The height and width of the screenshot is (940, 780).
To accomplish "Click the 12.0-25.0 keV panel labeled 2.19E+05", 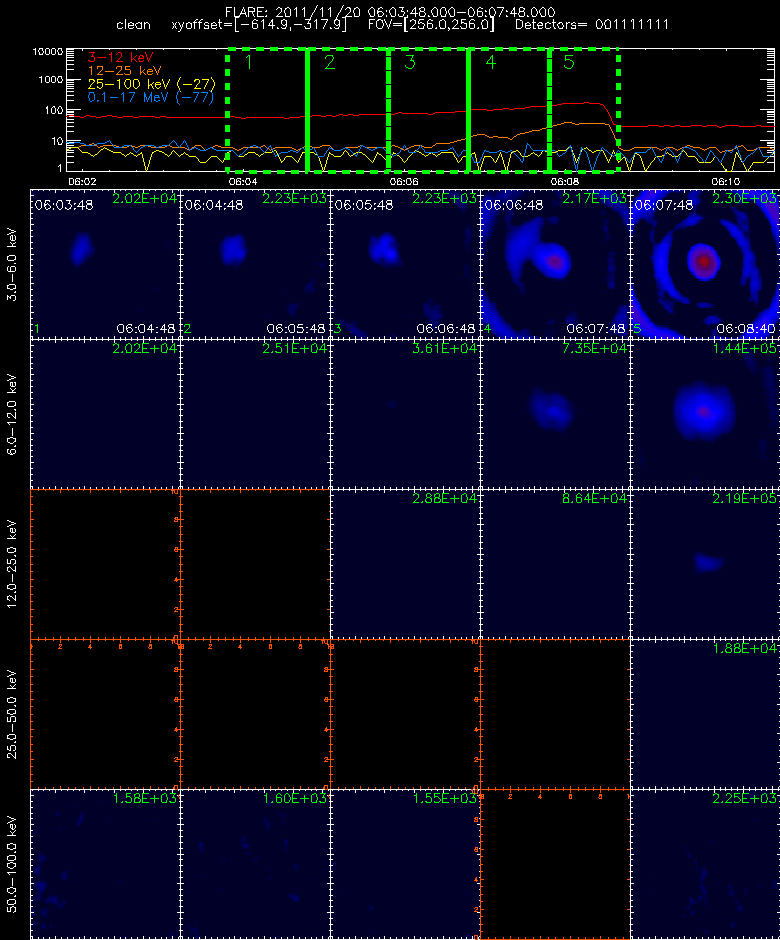I will [x=705, y=564].
